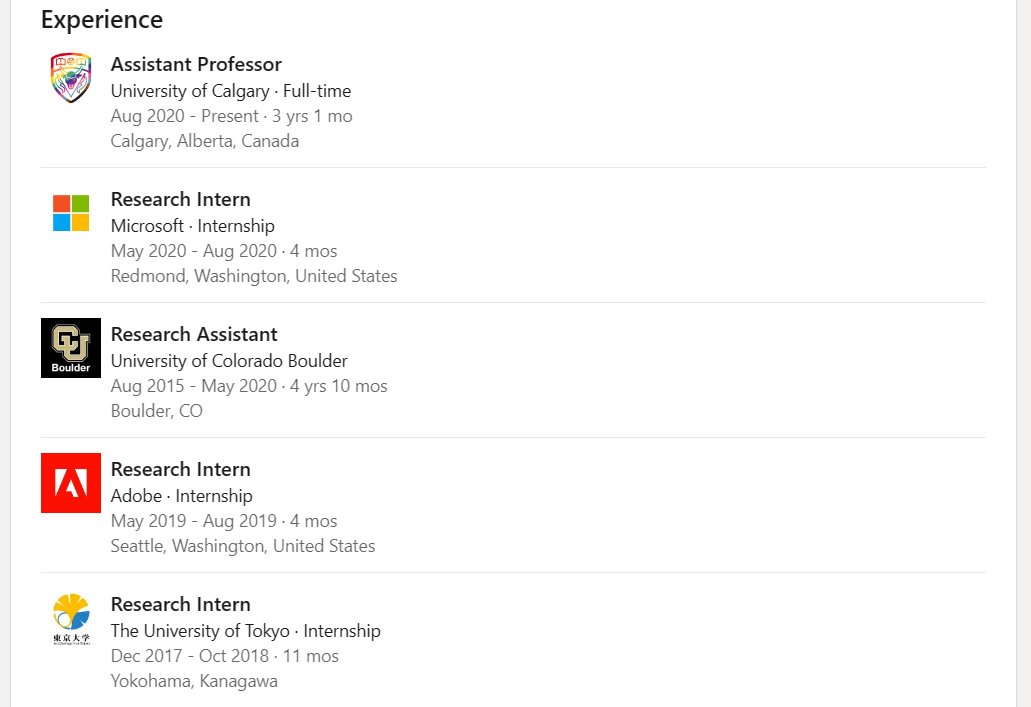Select the Microsoft · Internship company line

tap(192, 226)
